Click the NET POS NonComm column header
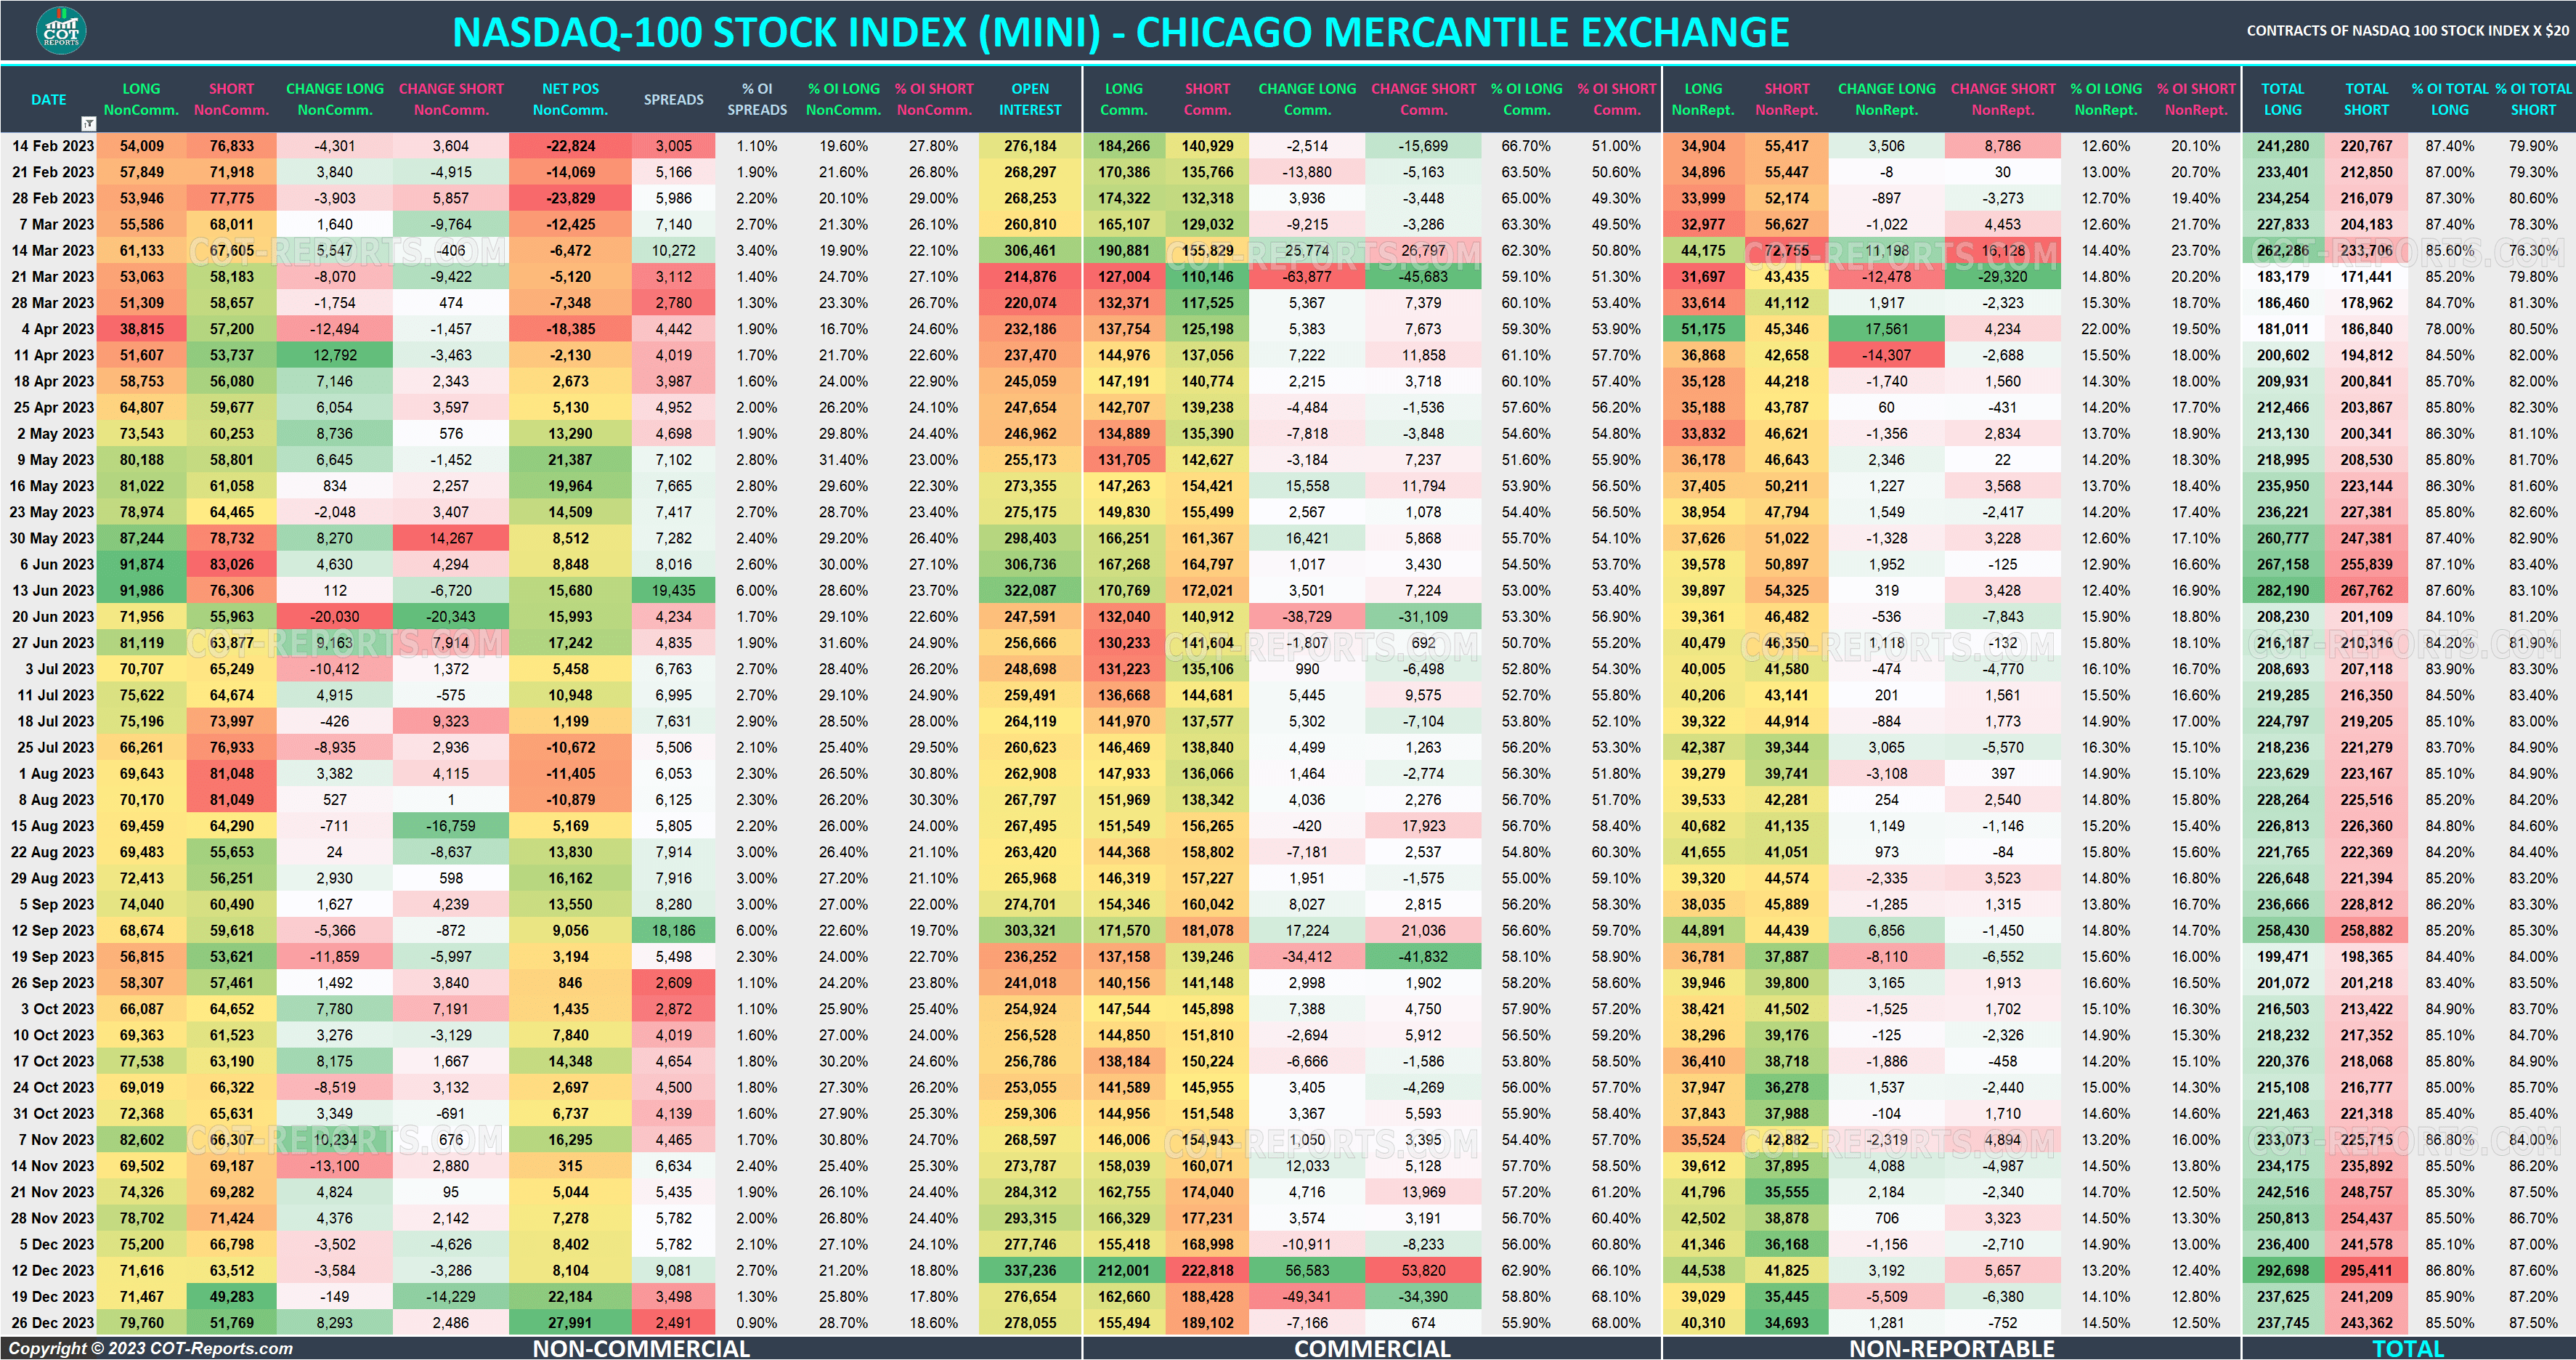 click(570, 99)
